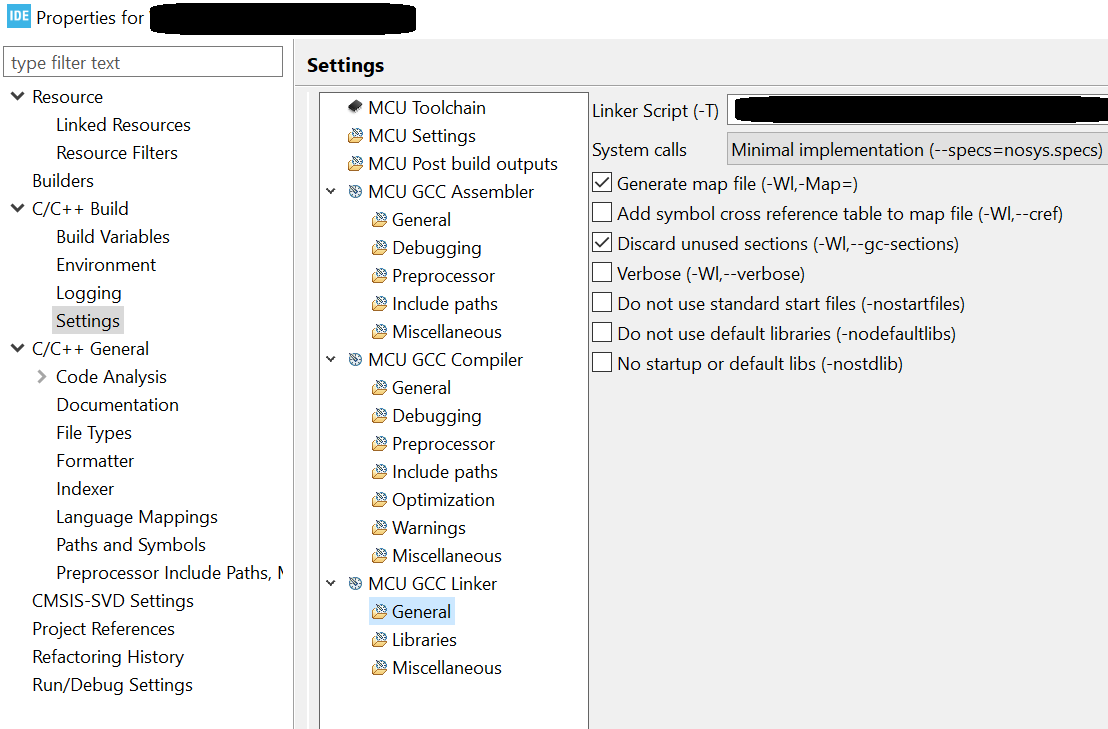The image size is (1108, 729).
Task: Click the MCU GCC Assembler gear icon
Action: point(355,191)
